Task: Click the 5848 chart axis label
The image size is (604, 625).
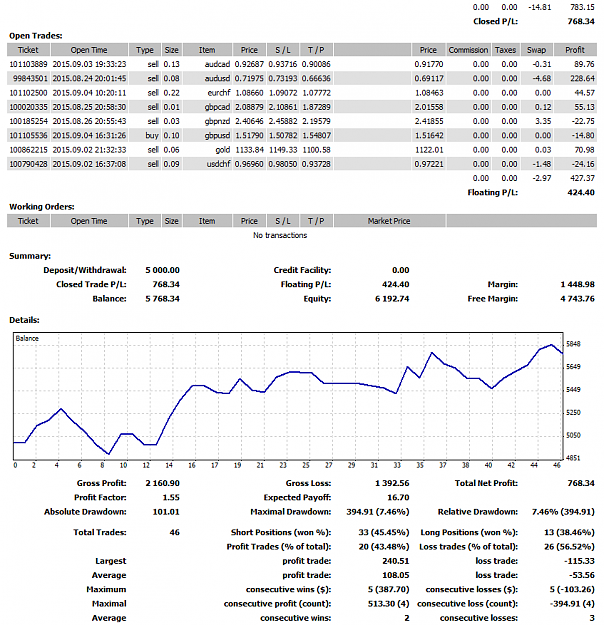Action: (573, 344)
